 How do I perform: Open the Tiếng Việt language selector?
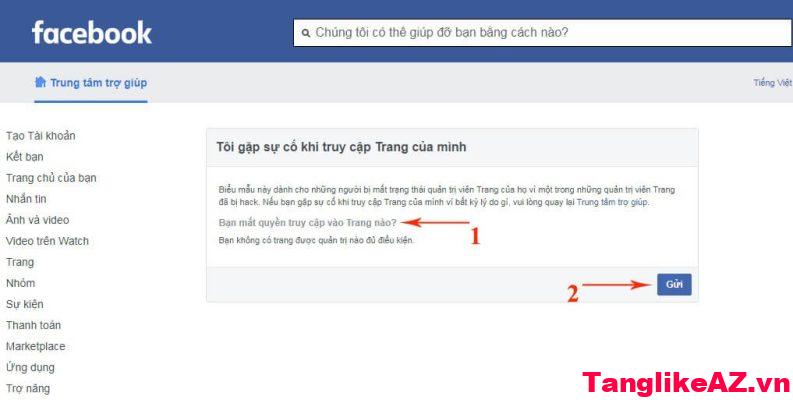pyautogui.click(x=772, y=82)
